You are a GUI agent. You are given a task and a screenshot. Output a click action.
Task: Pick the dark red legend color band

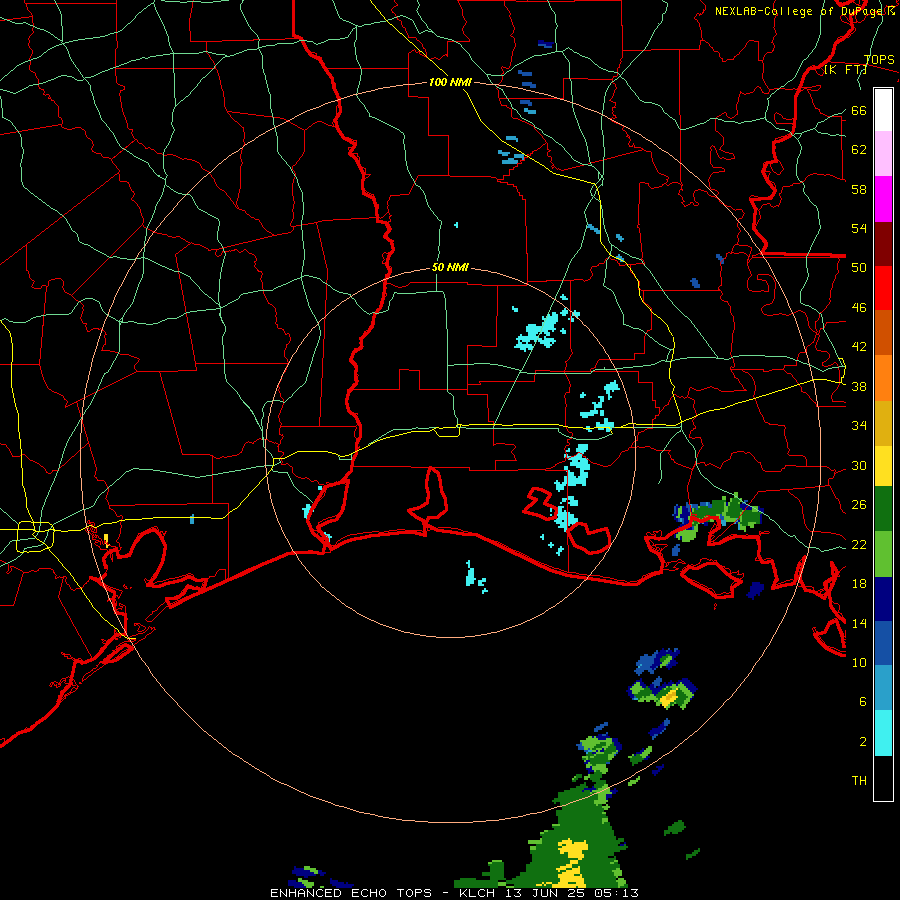point(883,244)
